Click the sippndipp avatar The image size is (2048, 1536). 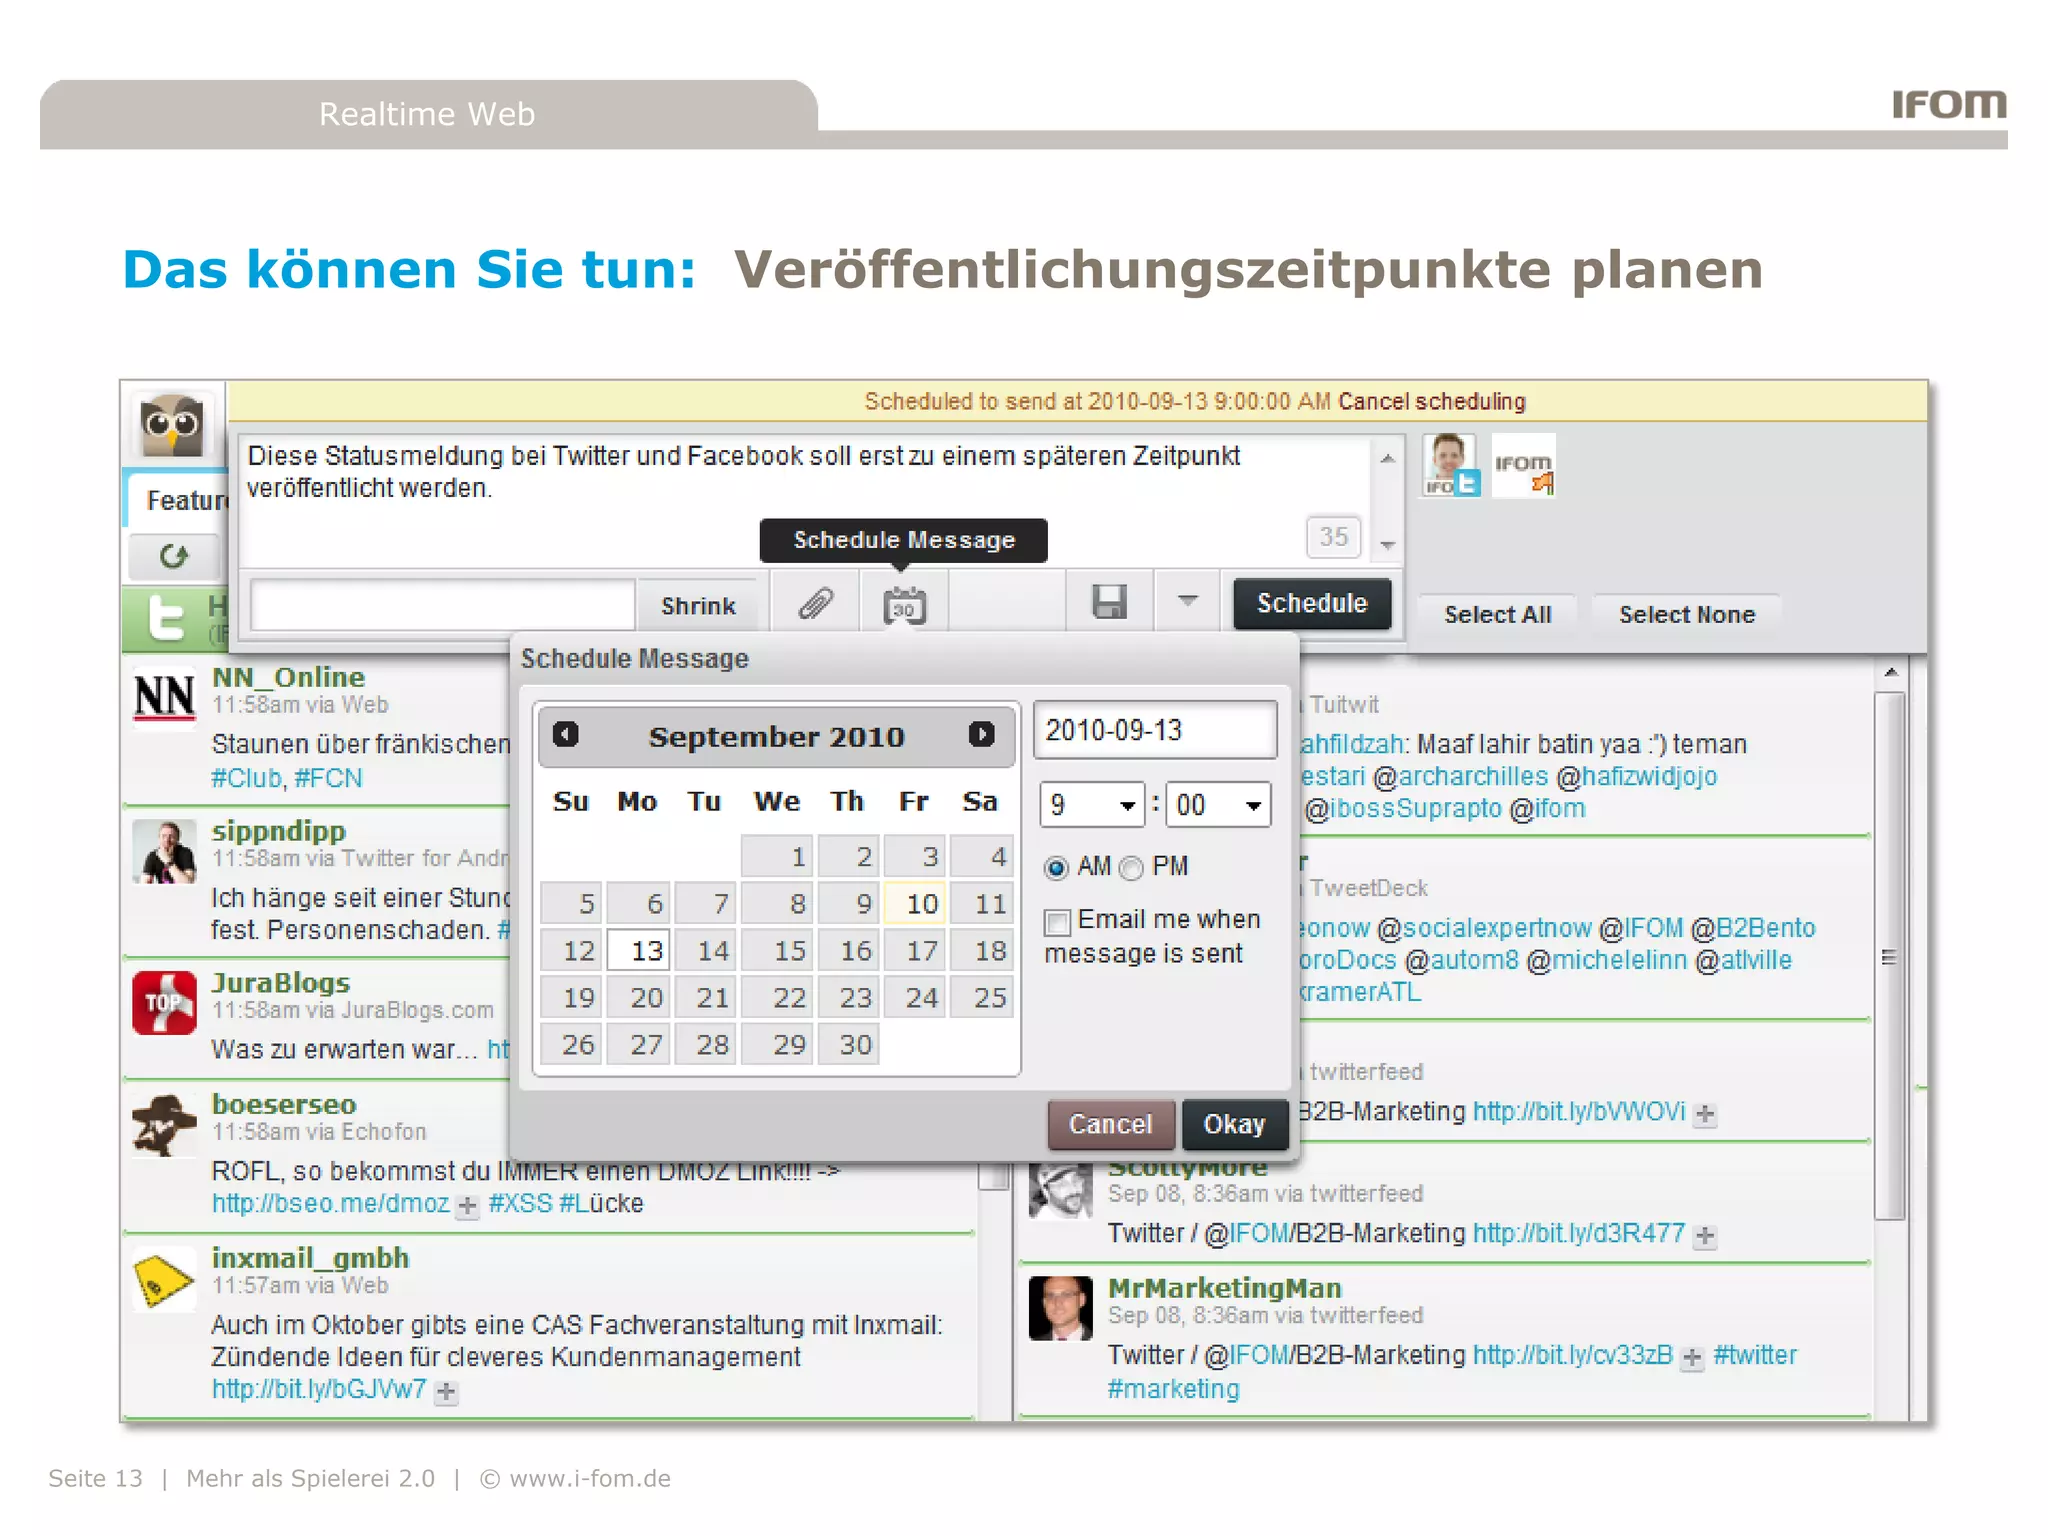click(164, 852)
